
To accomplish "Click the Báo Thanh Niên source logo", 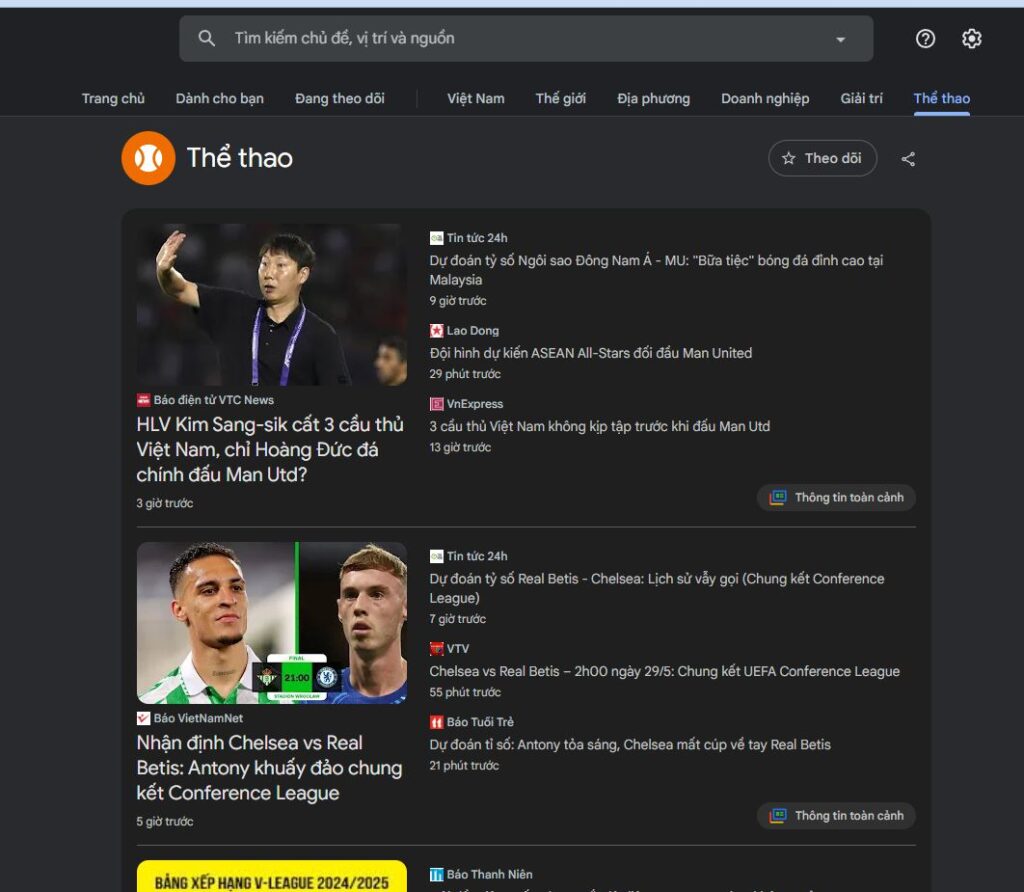I will [436, 874].
